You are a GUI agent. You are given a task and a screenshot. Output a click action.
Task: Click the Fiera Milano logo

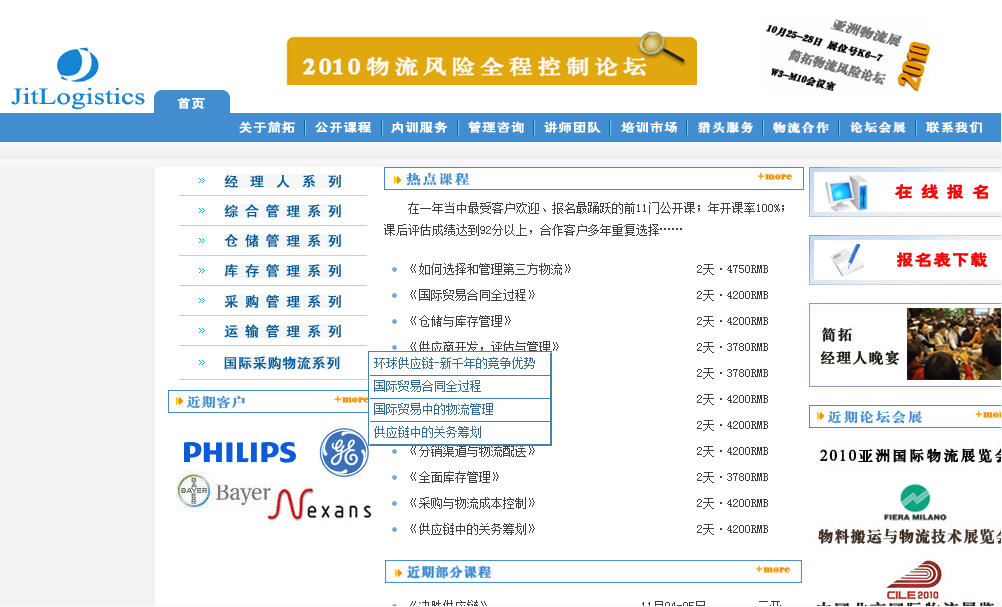click(914, 503)
